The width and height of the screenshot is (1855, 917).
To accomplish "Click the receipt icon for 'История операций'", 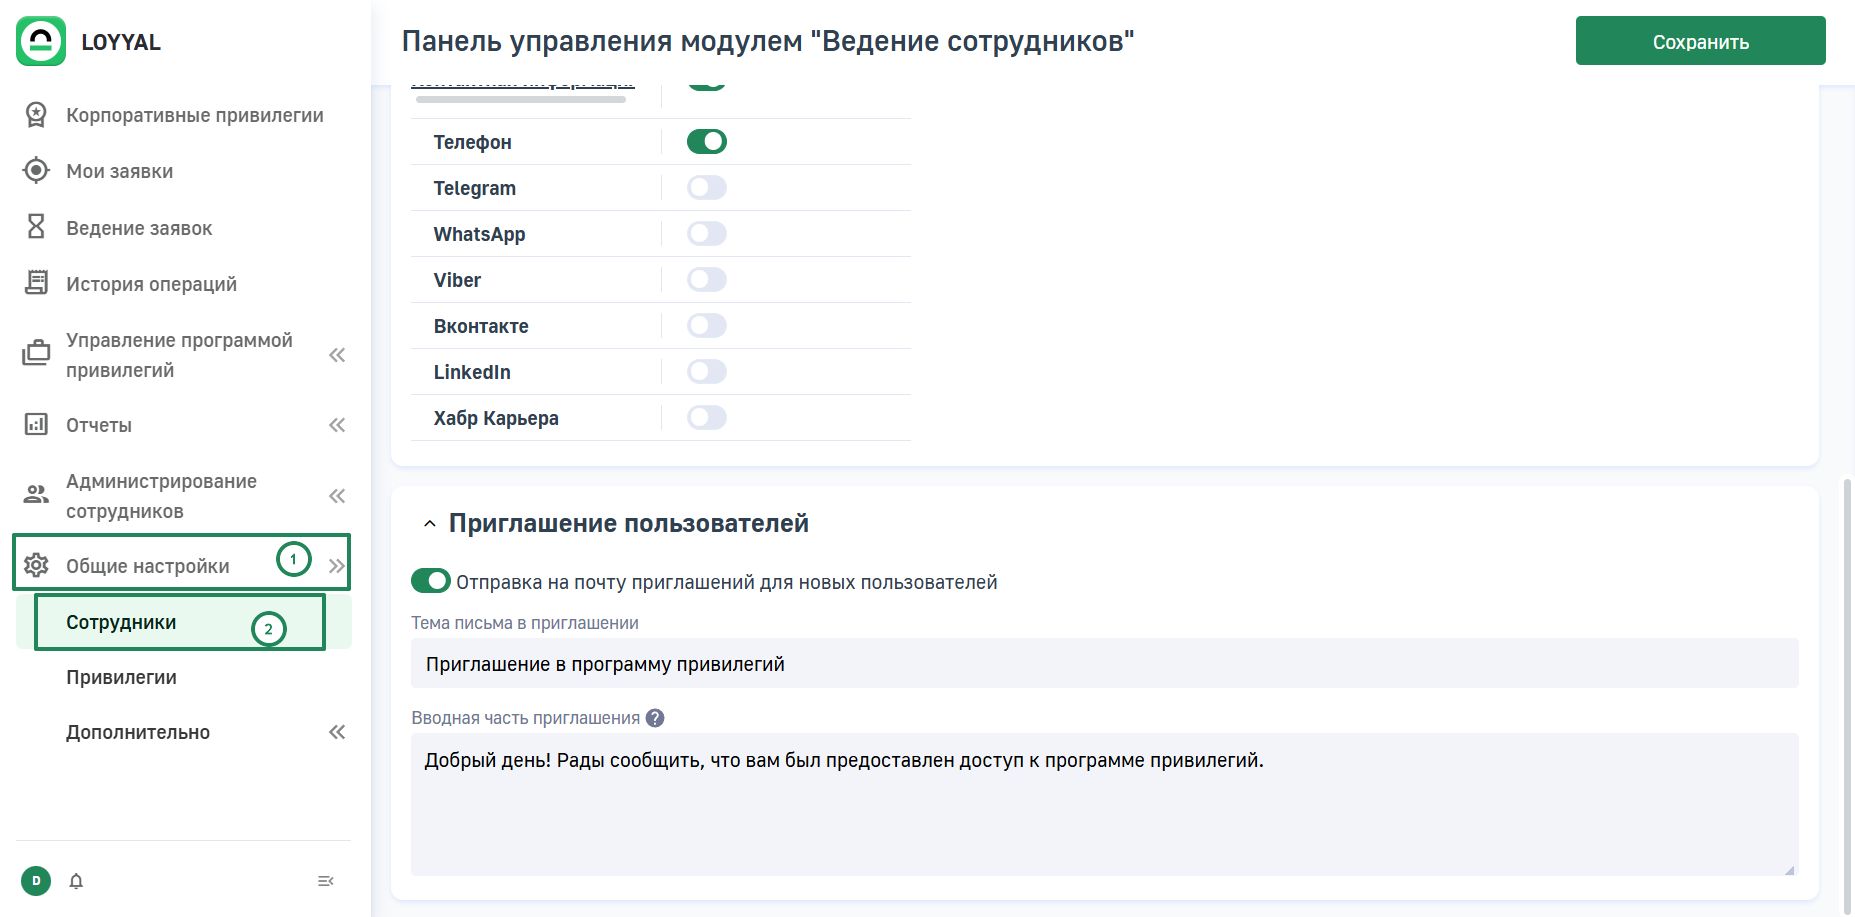I will 36,283.
